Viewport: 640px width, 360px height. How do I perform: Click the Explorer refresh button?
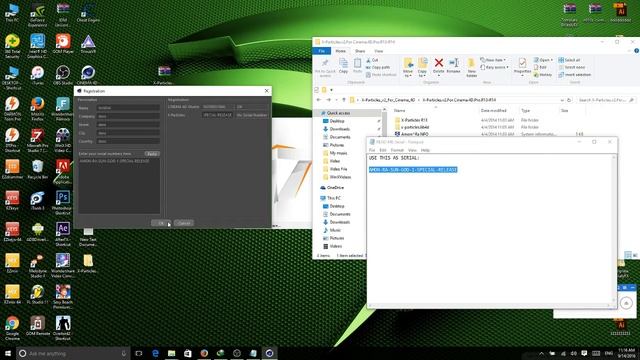point(569,100)
